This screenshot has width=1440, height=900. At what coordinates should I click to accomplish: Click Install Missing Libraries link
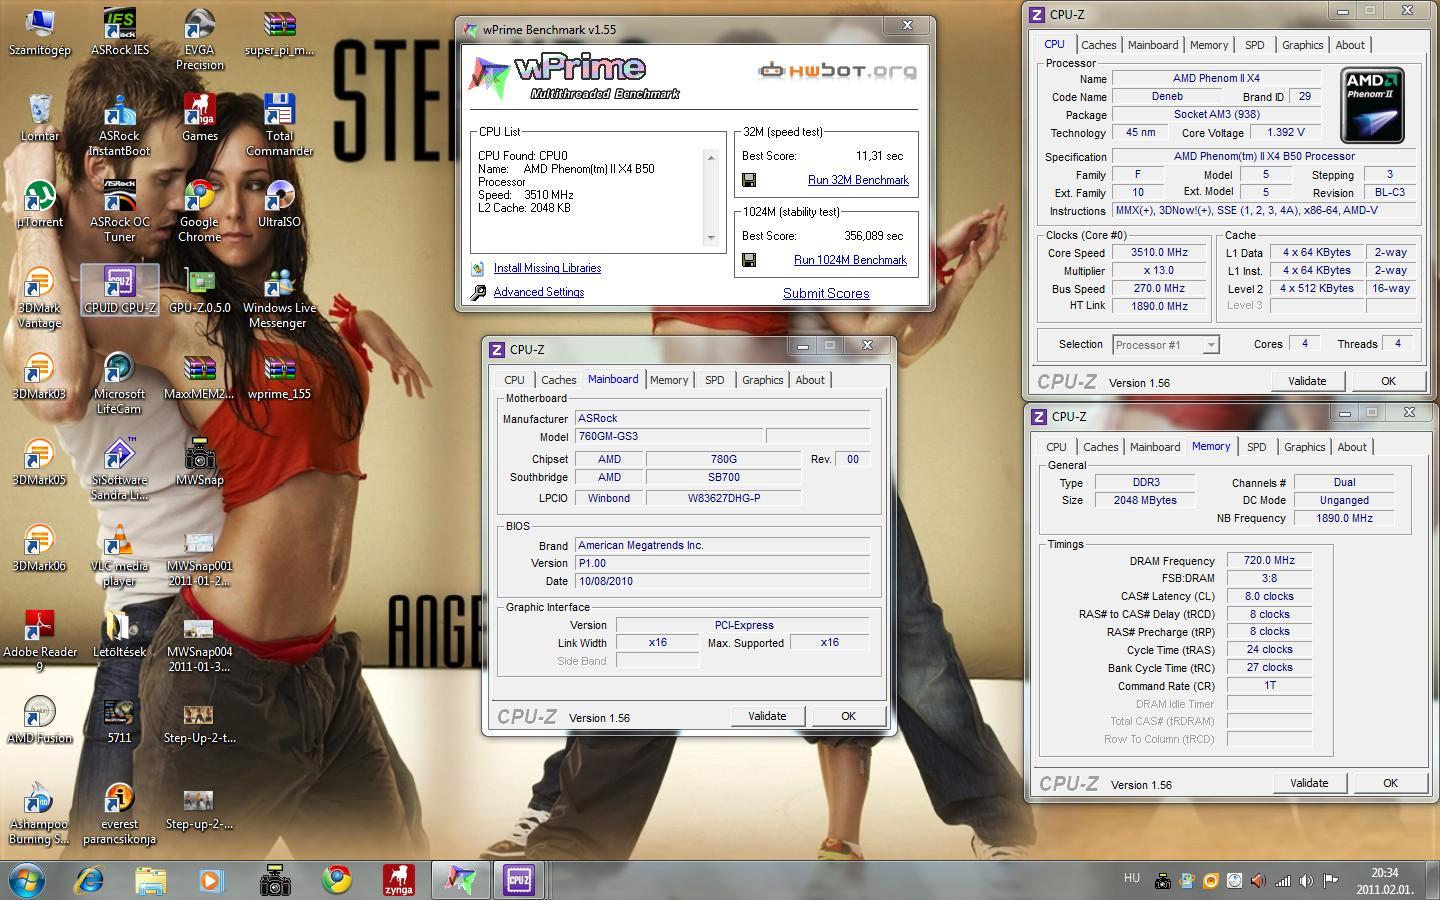click(x=547, y=268)
